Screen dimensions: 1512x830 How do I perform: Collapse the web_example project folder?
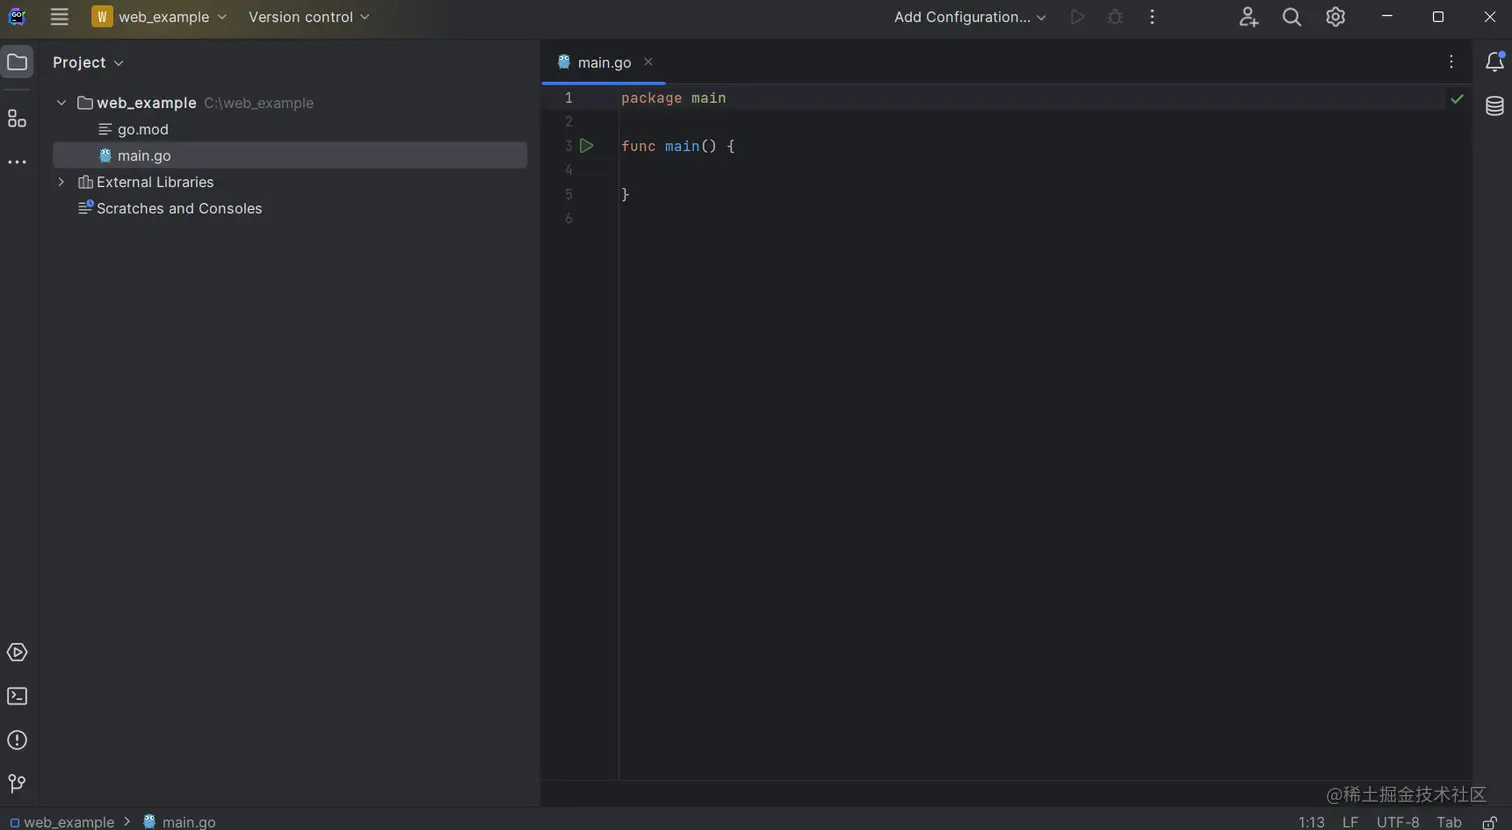point(61,103)
